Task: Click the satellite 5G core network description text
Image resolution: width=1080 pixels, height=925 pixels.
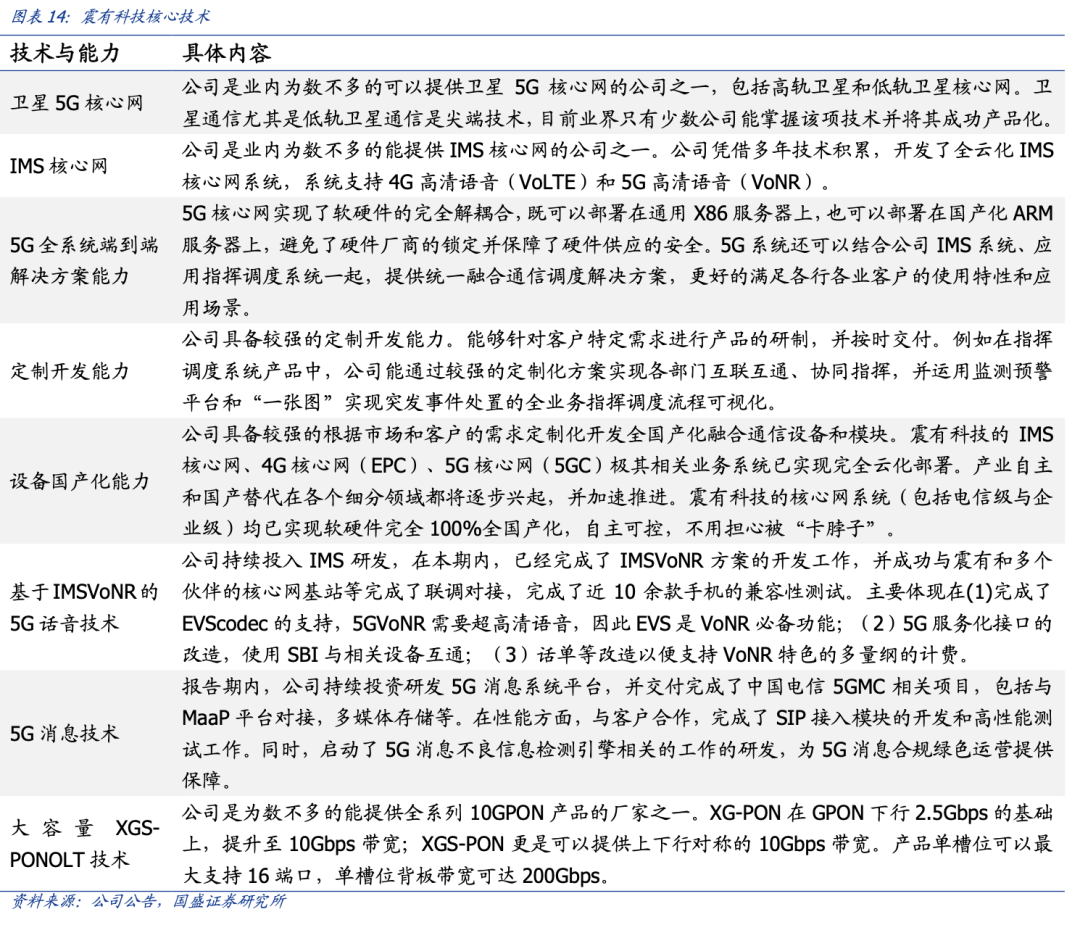Action: [616, 103]
